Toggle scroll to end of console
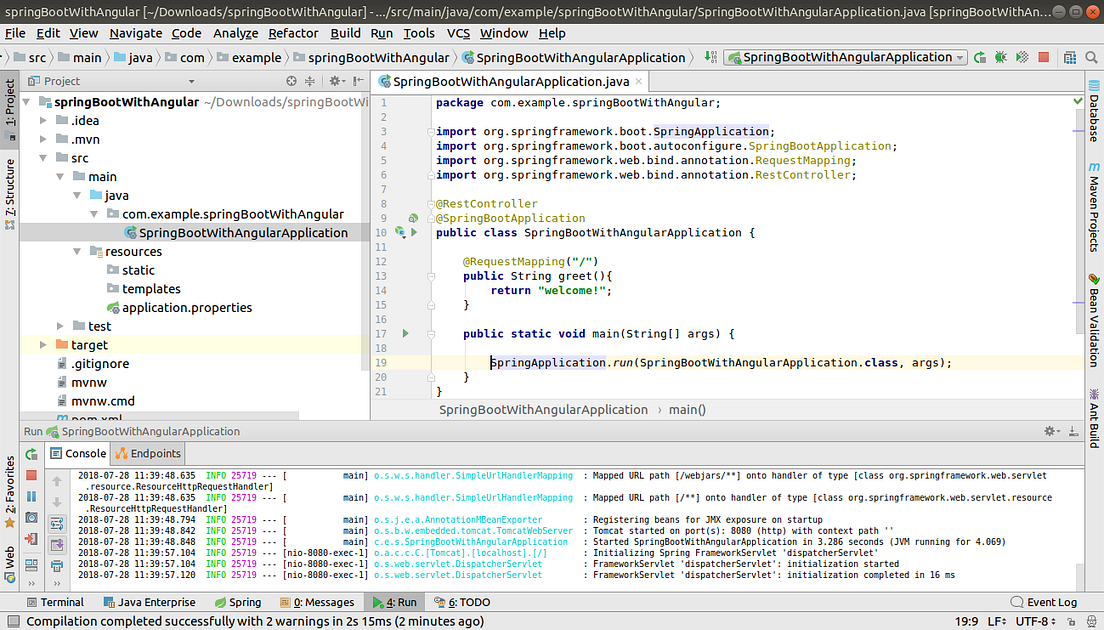The width and height of the screenshot is (1104, 630). coord(57,544)
